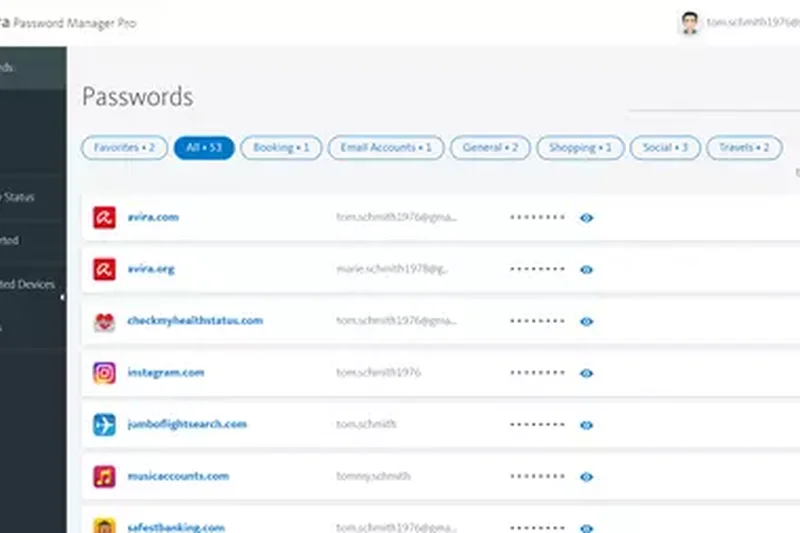This screenshot has height=533, width=800.
Task: Show Email Accounts passwords
Action: click(x=386, y=148)
